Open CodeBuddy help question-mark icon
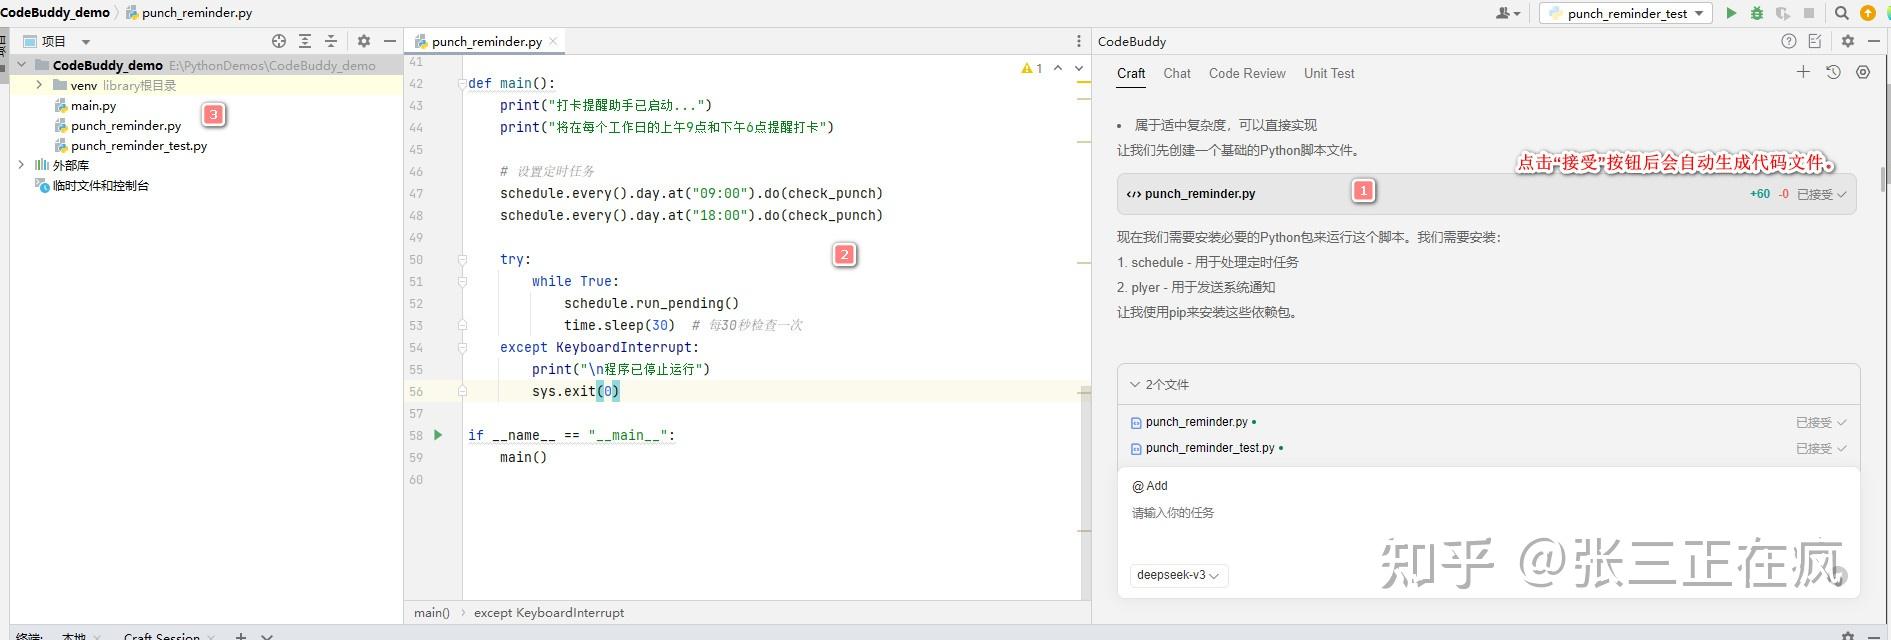Screen dimensions: 1891x640 pos(1789,41)
